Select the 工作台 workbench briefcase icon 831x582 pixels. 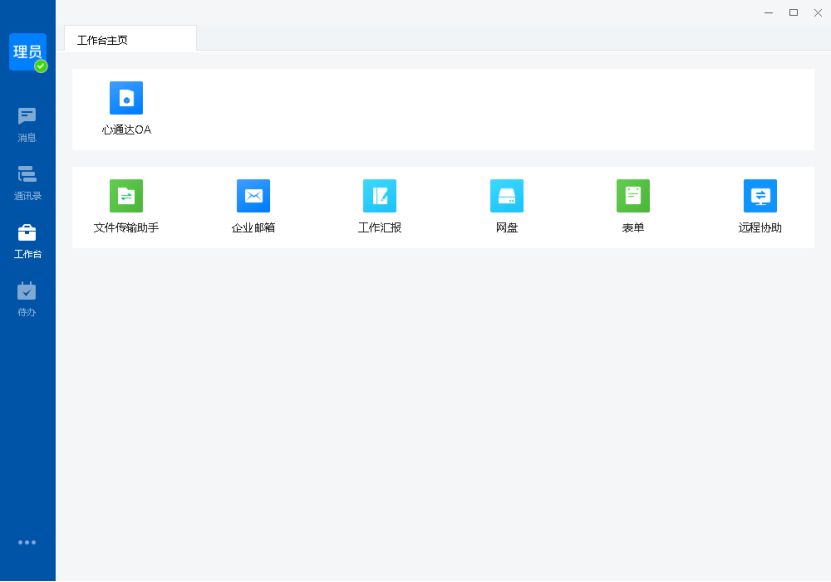tap(27, 233)
